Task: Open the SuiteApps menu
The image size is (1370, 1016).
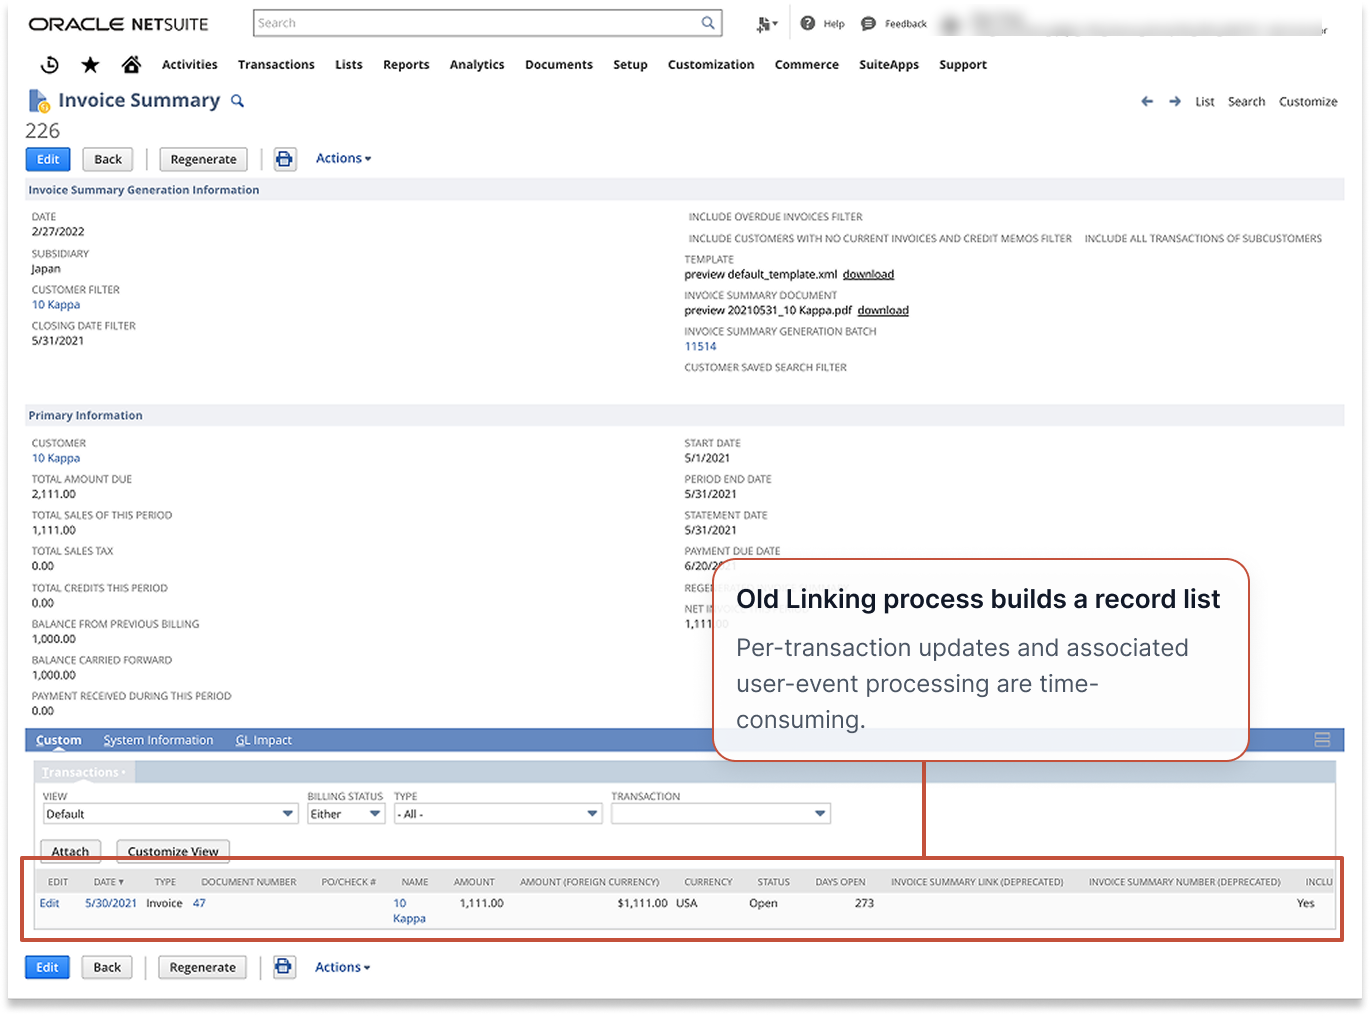Action: (889, 65)
